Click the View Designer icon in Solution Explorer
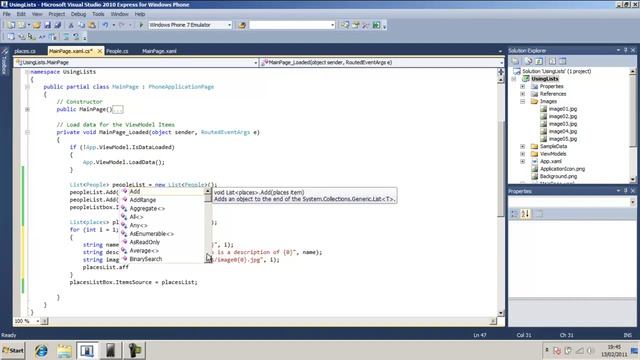Viewport: 640px width, 360px height. tap(562, 61)
